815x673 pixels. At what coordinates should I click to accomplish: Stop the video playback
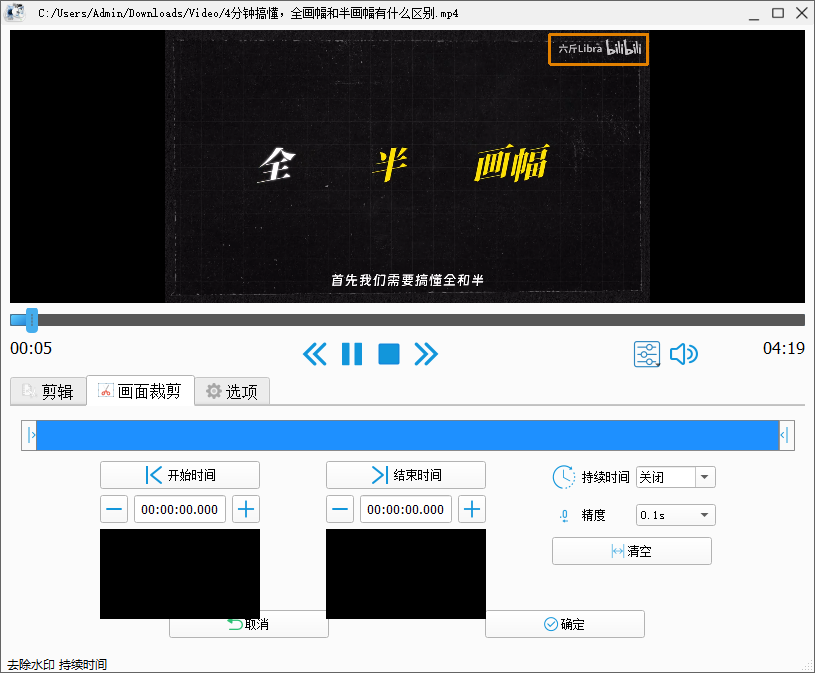[x=388, y=354]
